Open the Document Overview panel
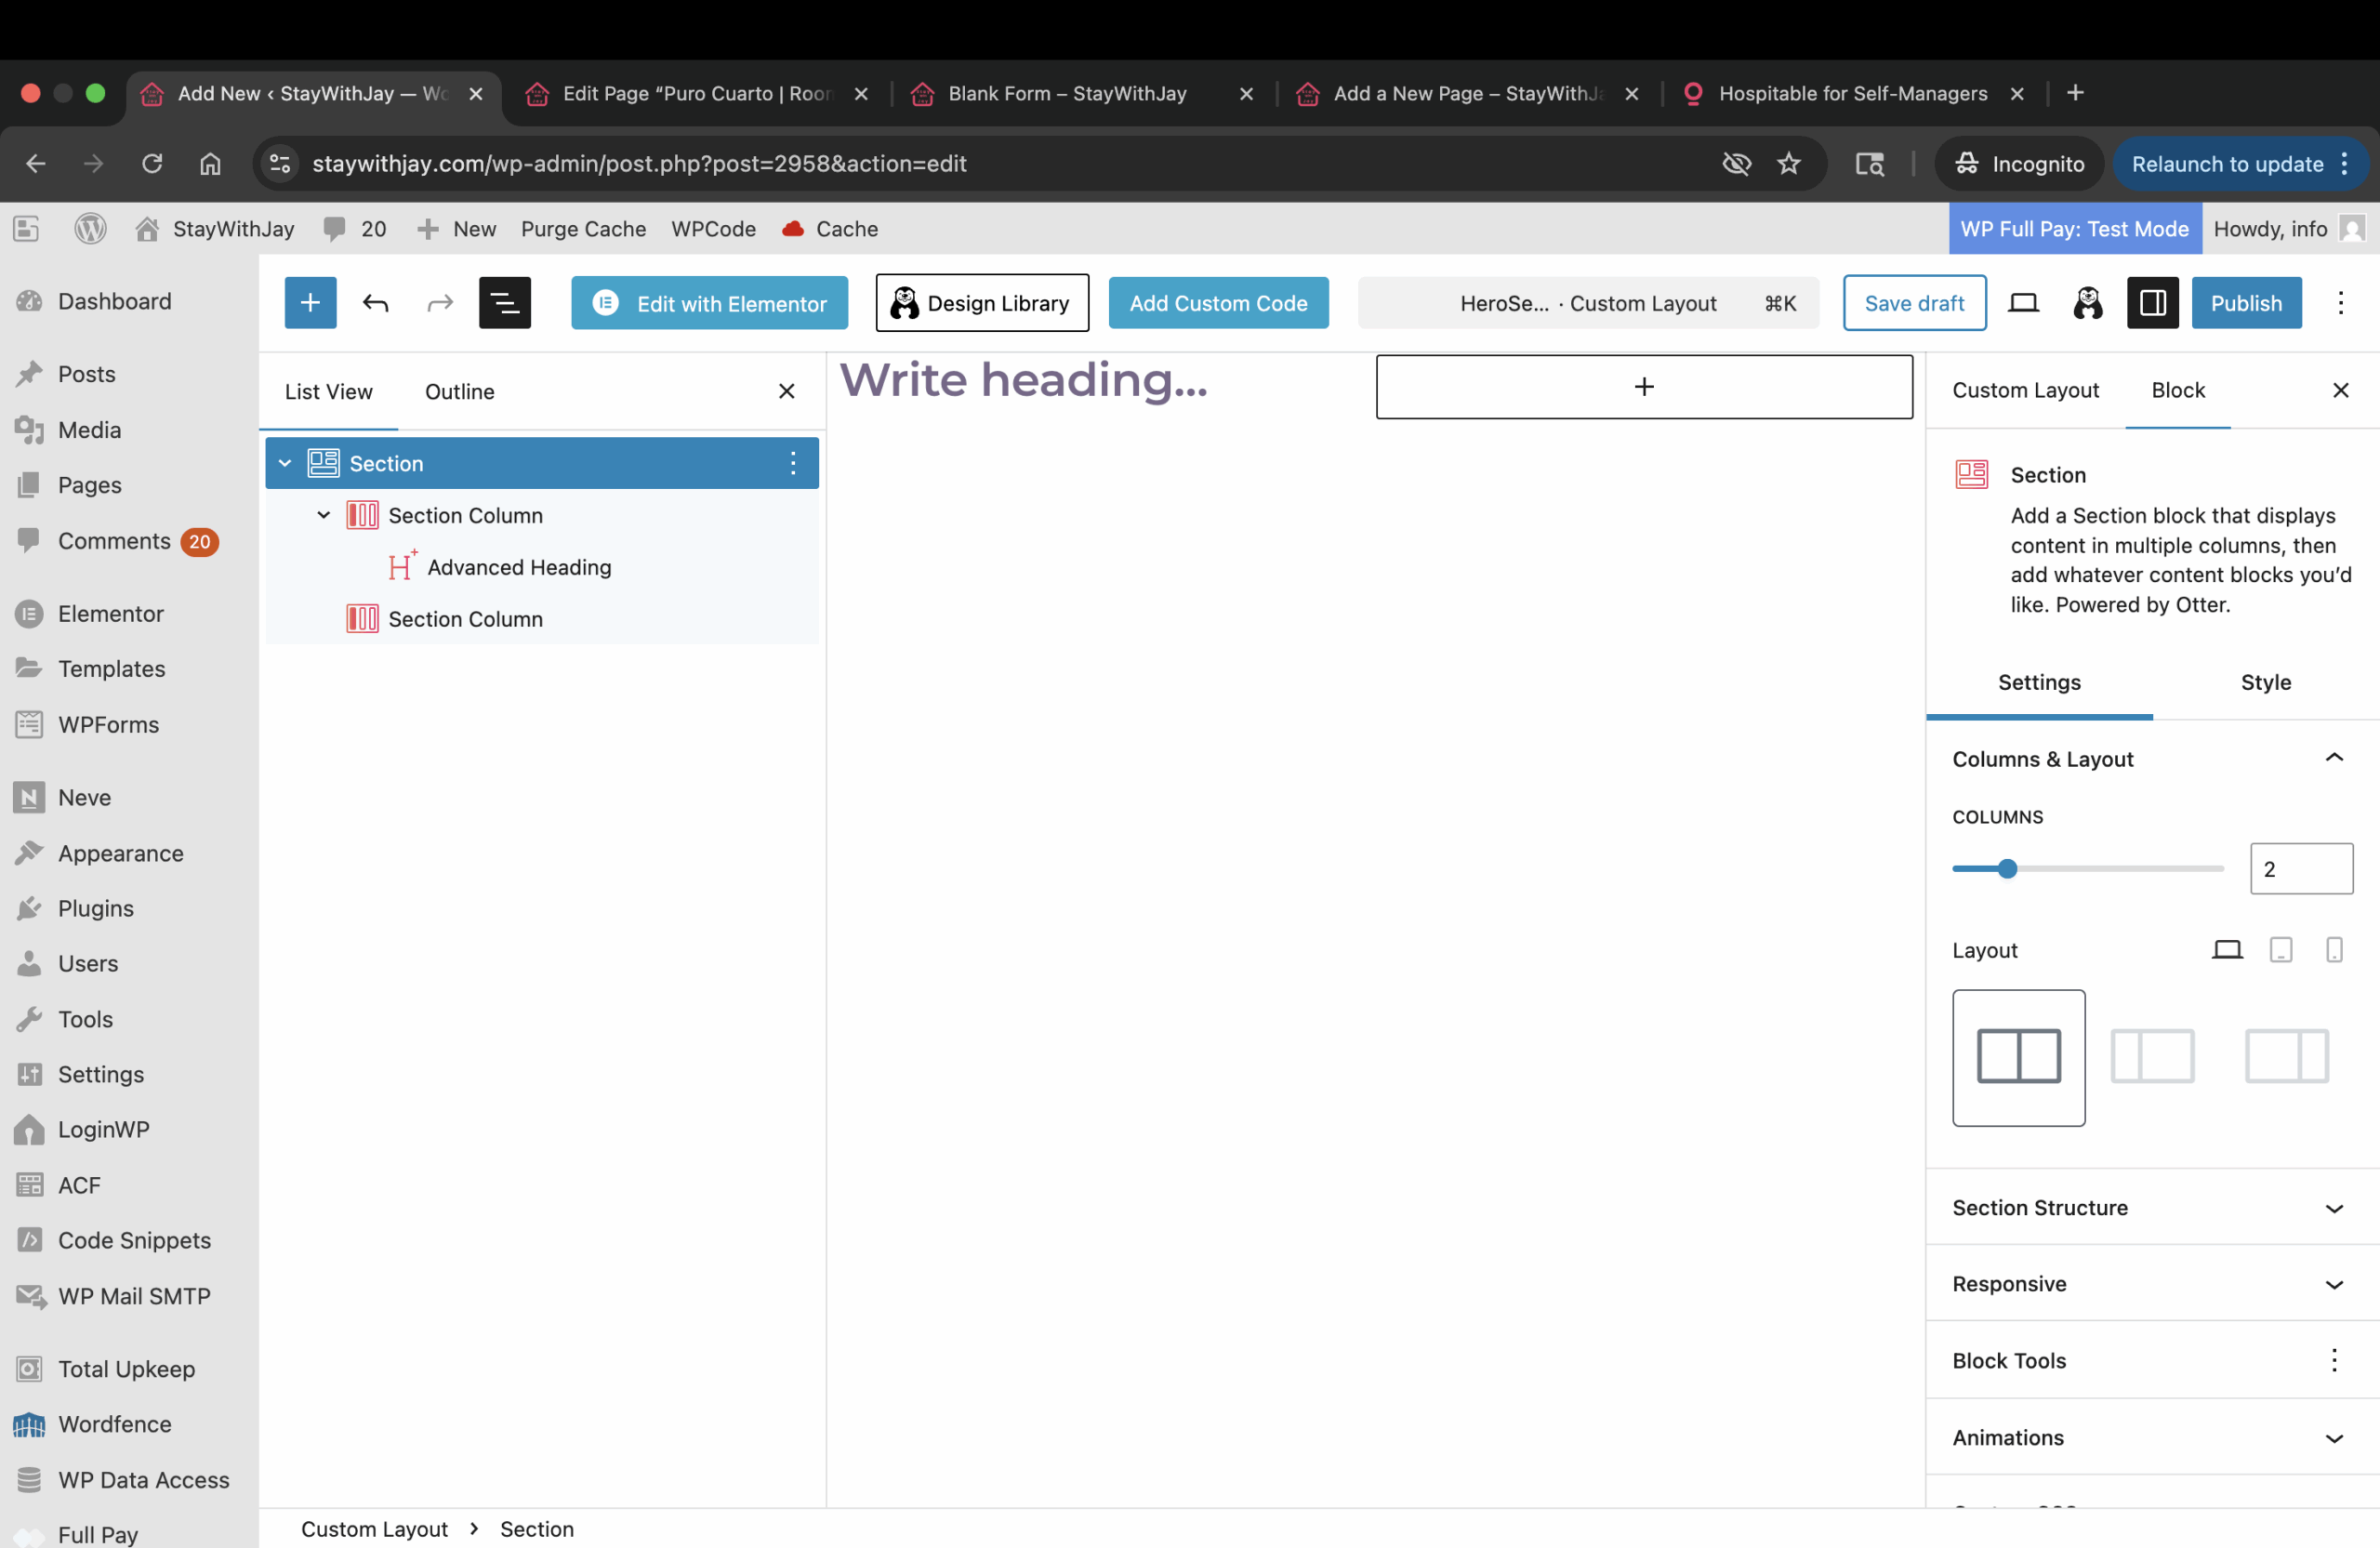Screen dimensions: 2380x1548 [x=504, y=302]
